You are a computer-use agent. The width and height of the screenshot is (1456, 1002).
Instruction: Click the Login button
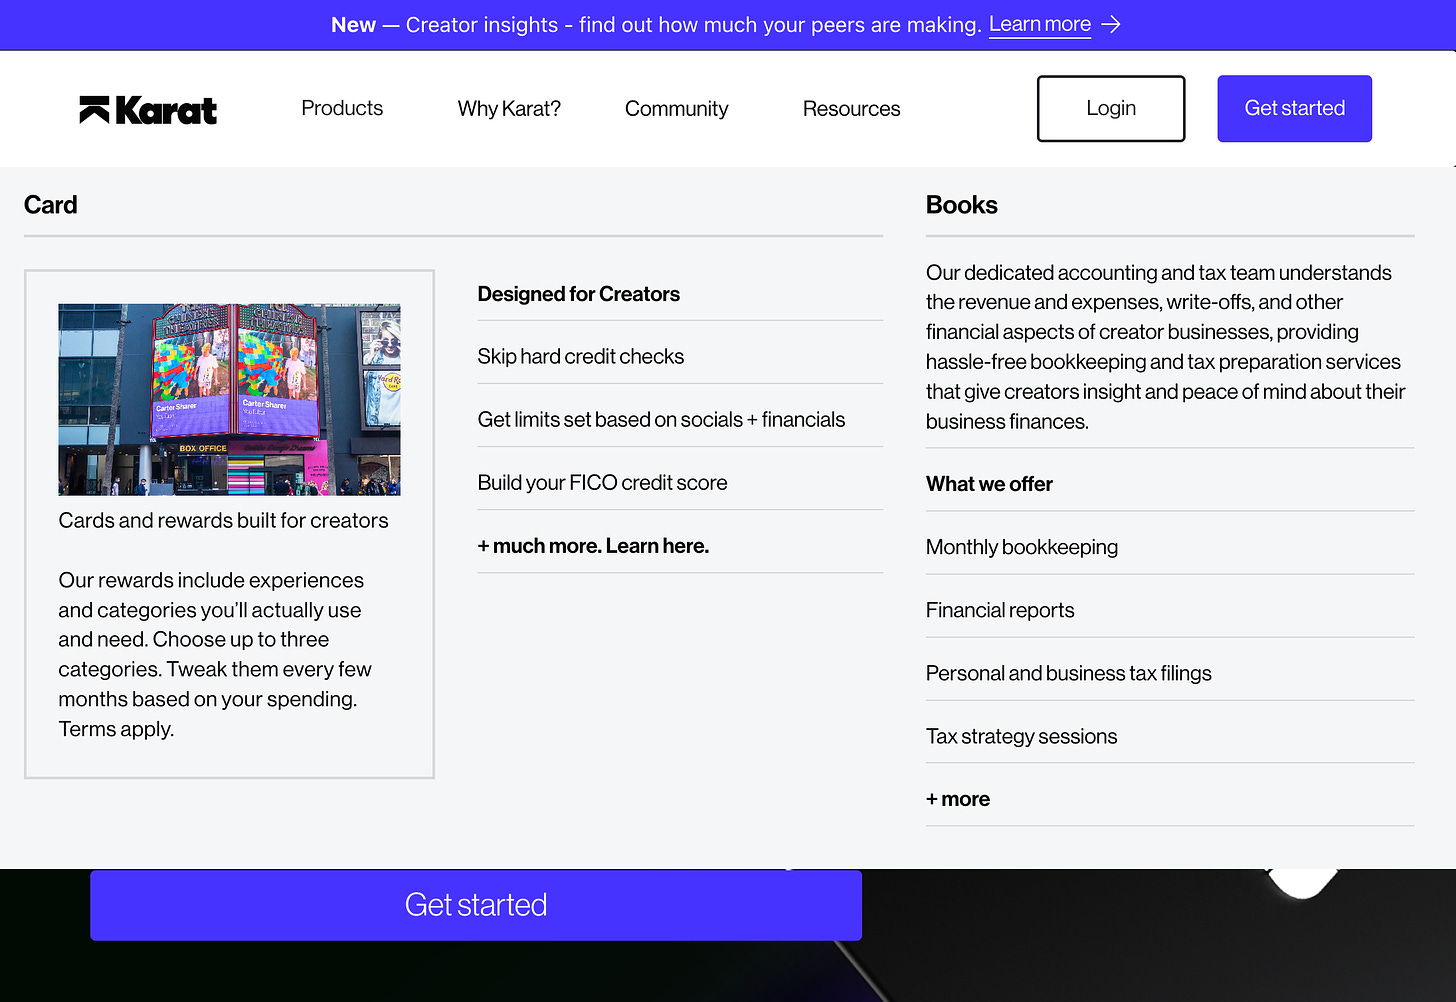pyautogui.click(x=1111, y=108)
